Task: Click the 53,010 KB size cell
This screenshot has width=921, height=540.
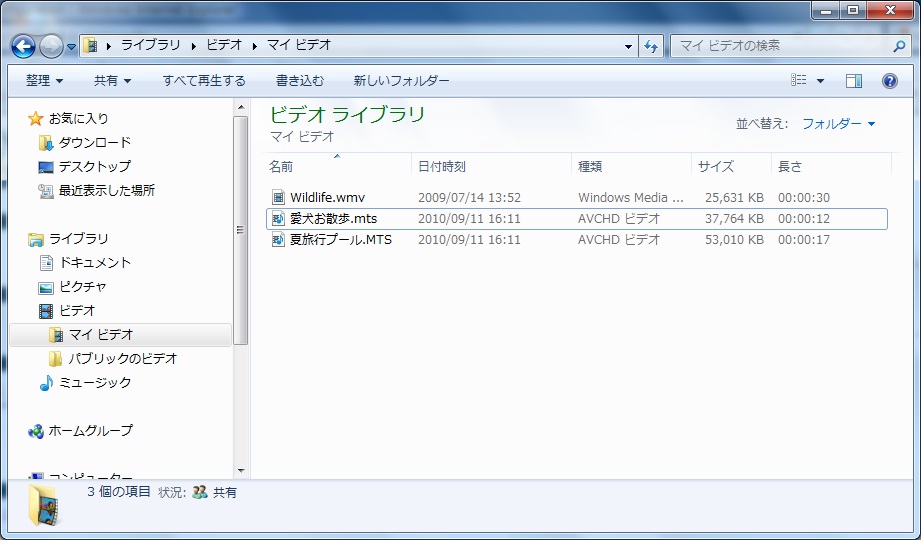Action: coord(734,240)
